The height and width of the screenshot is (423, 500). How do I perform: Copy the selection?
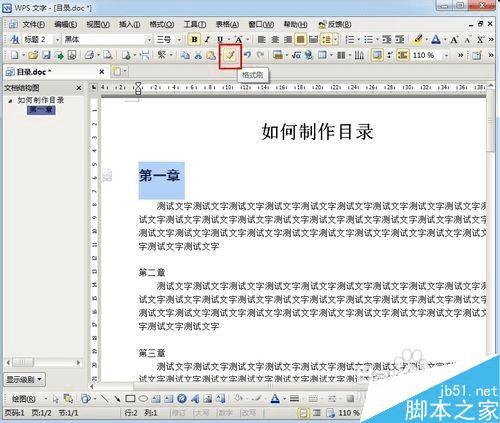coord(185,55)
